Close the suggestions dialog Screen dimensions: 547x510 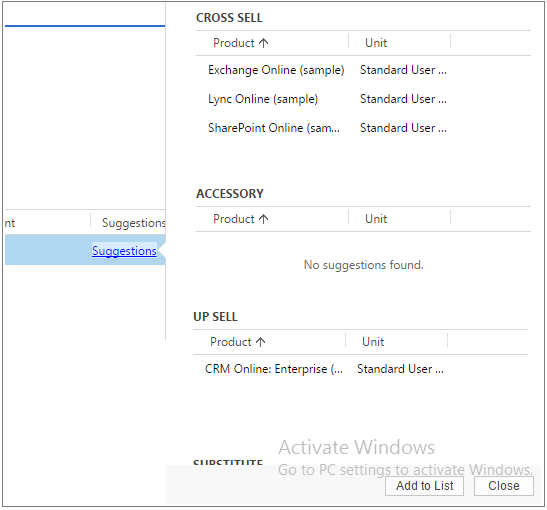[503, 486]
